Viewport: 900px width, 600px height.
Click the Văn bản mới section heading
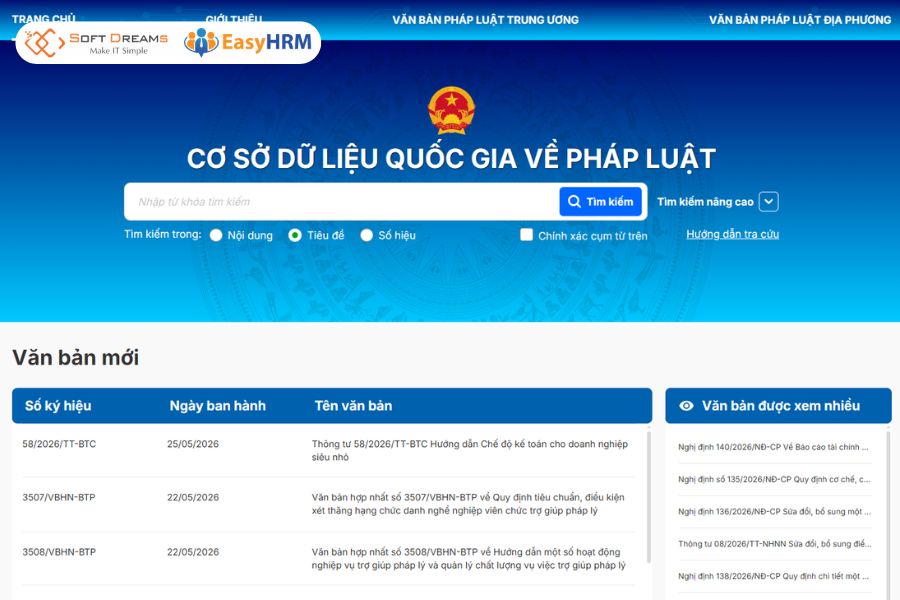pos(76,358)
